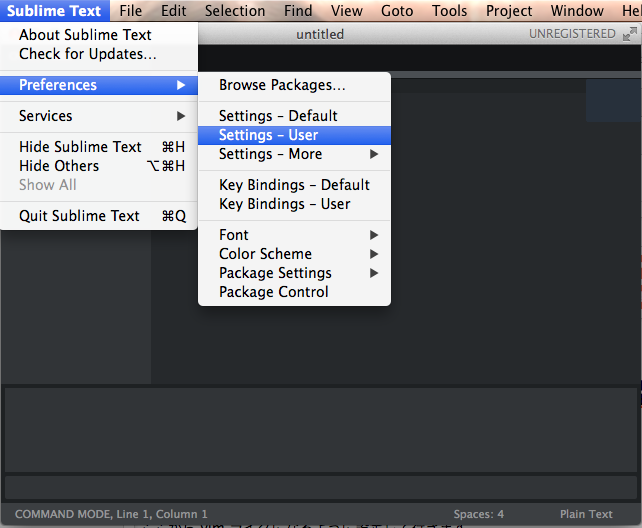Choose Hide Sublime Text

pyautogui.click(x=99, y=147)
